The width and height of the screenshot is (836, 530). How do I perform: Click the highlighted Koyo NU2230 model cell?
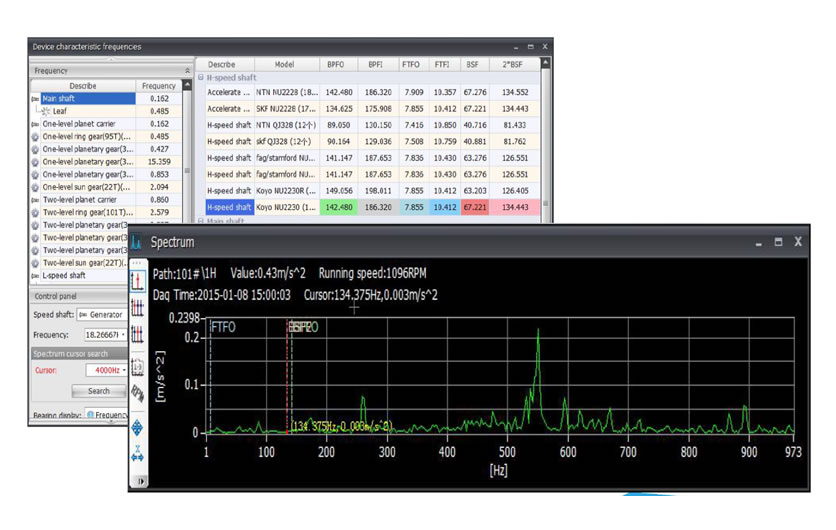[x=286, y=207]
